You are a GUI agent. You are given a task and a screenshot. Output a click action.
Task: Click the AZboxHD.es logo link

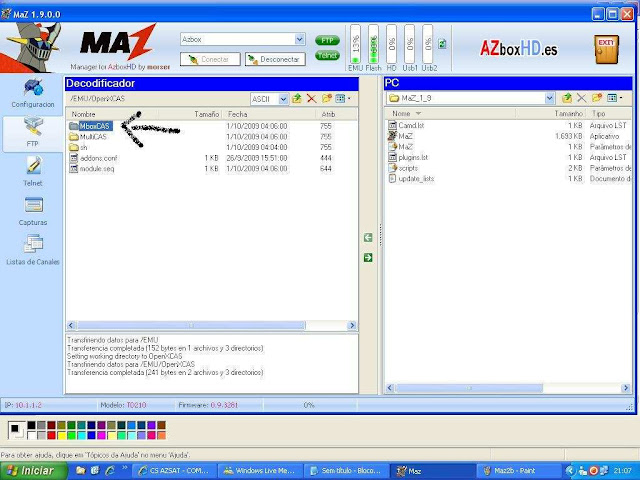(x=518, y=49)
